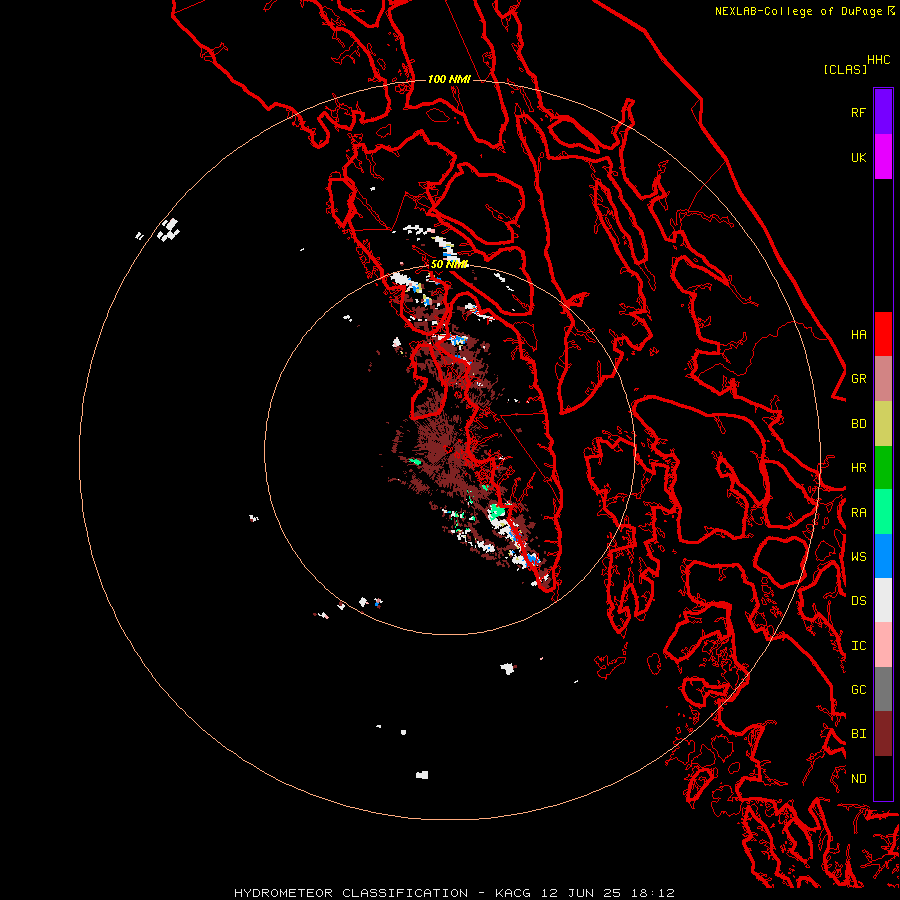This screenshot has height=900, width=900.
Task: Click the DS legend label
Action: pyautogui.click(x=858, y=601)
